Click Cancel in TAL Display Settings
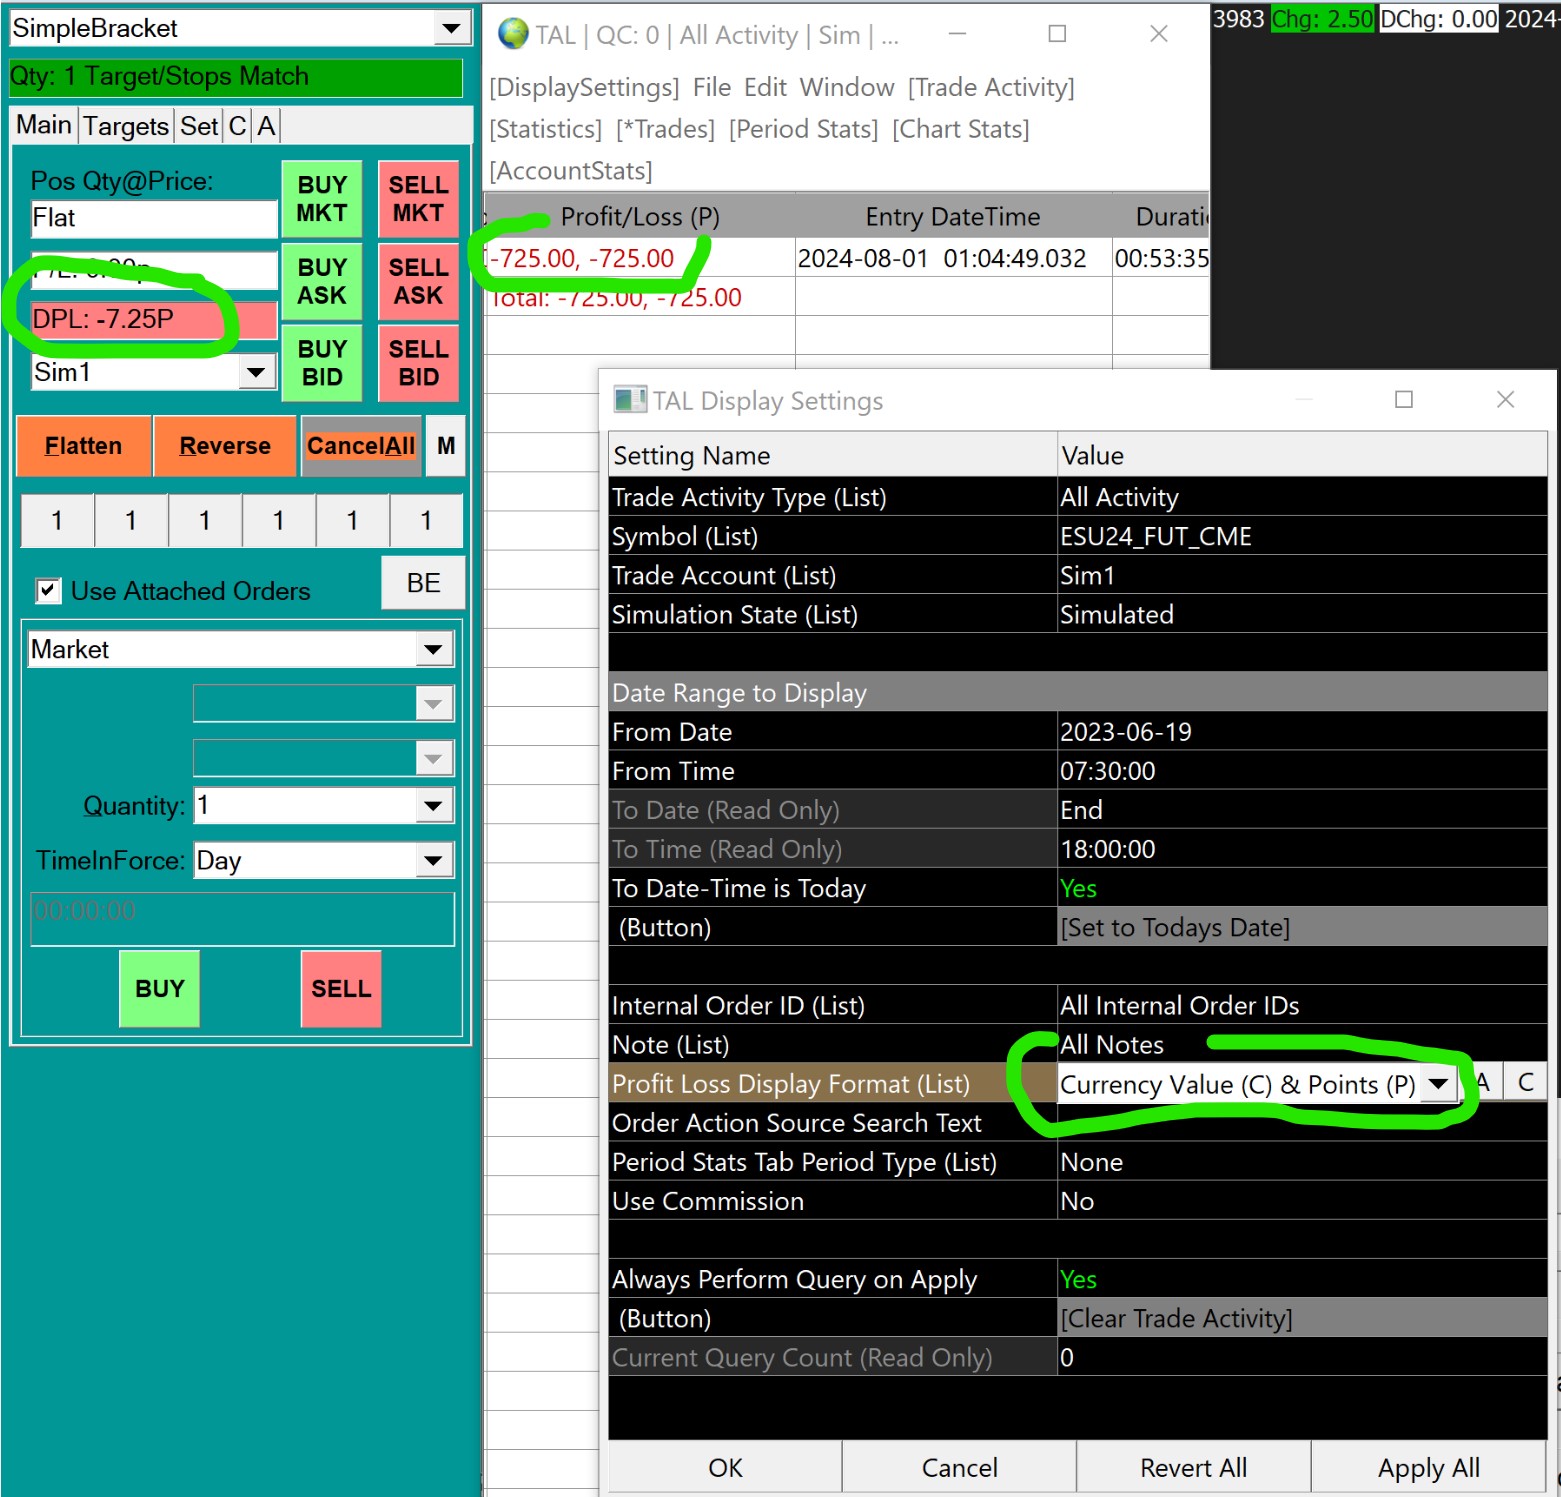This screenshot has height=1497, width=1561. (x=960, y=1468)
